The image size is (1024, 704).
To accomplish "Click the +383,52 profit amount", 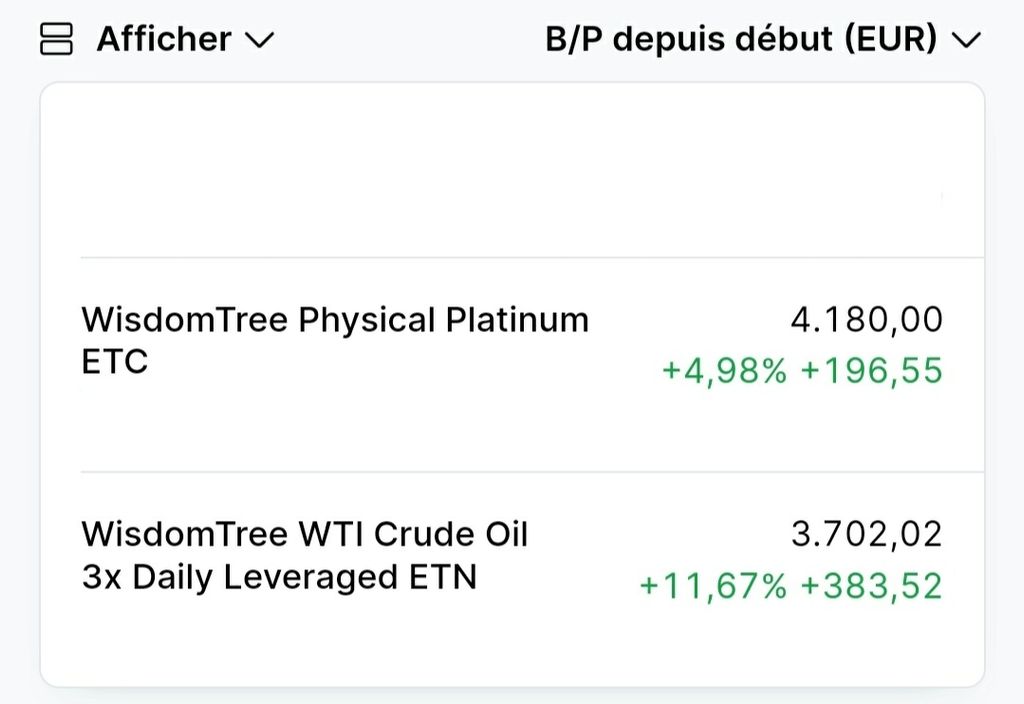I will pyautogui.click(x=871, y=585).
